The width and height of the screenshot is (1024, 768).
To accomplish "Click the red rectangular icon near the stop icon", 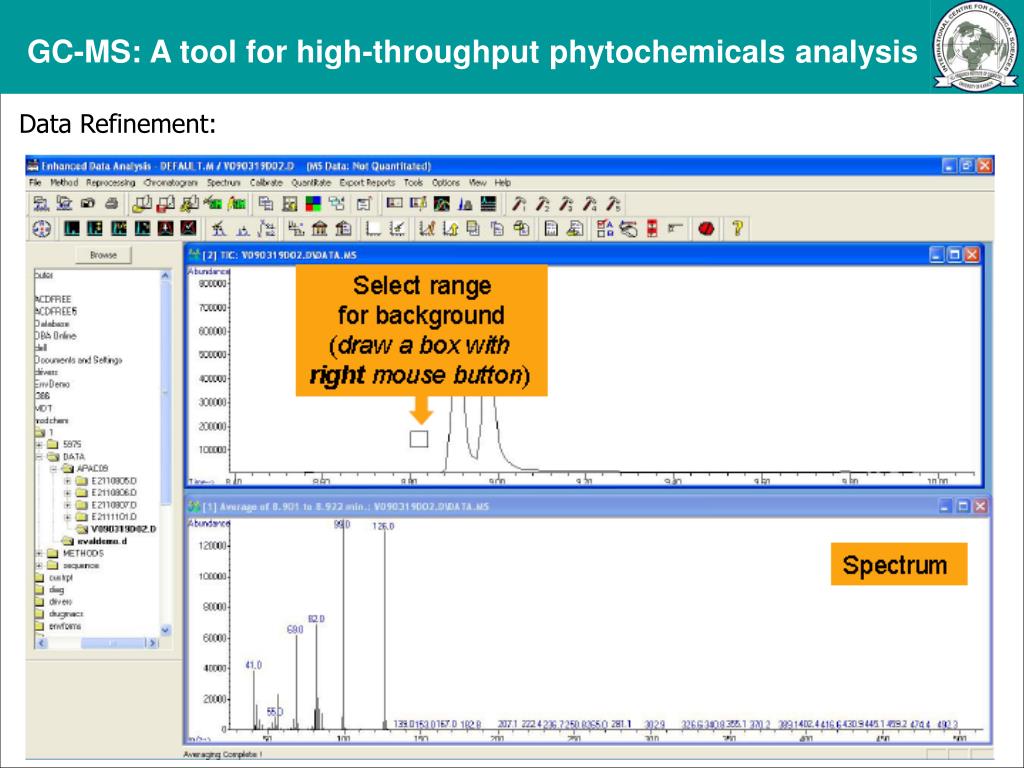I will coord(652,229).
